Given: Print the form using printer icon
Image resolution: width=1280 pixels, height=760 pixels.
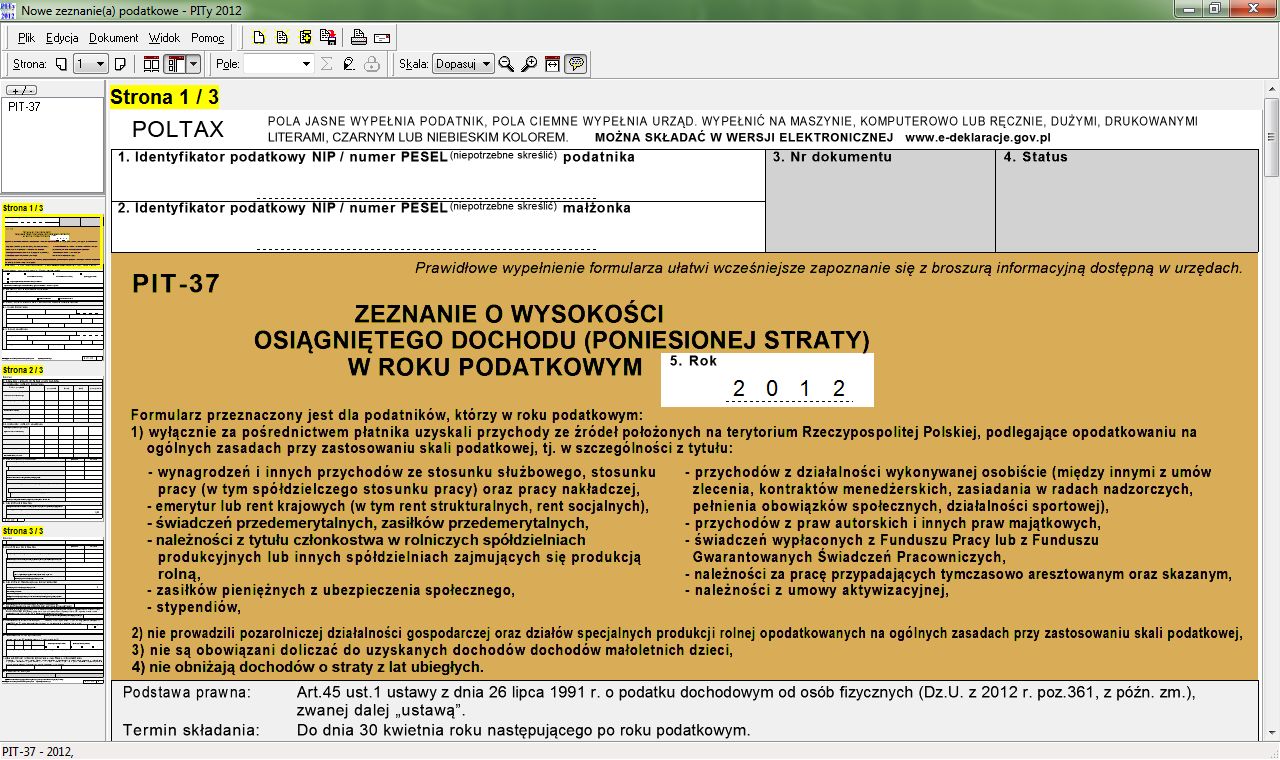Looking at the screenshot, I should tap(359, 38).
